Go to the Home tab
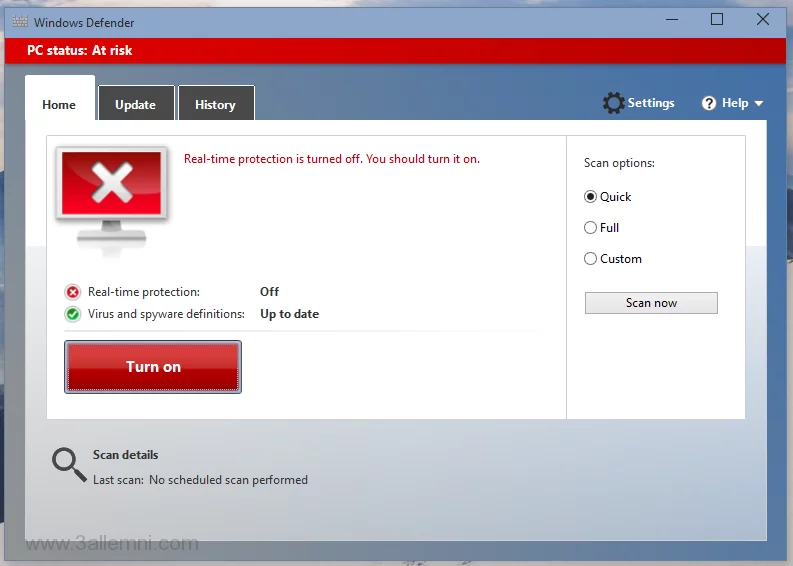This screenshot has width=793, height=566. pyautogui.click(x=59, y=105)
